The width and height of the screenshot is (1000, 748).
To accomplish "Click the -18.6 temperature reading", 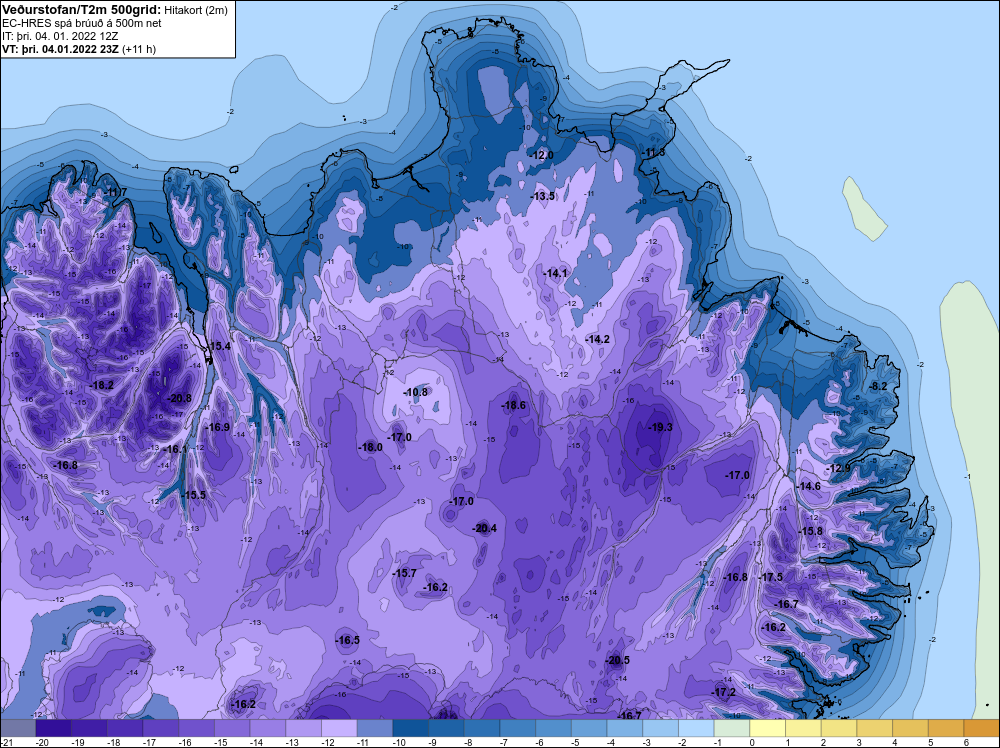I will click(513, 405).
